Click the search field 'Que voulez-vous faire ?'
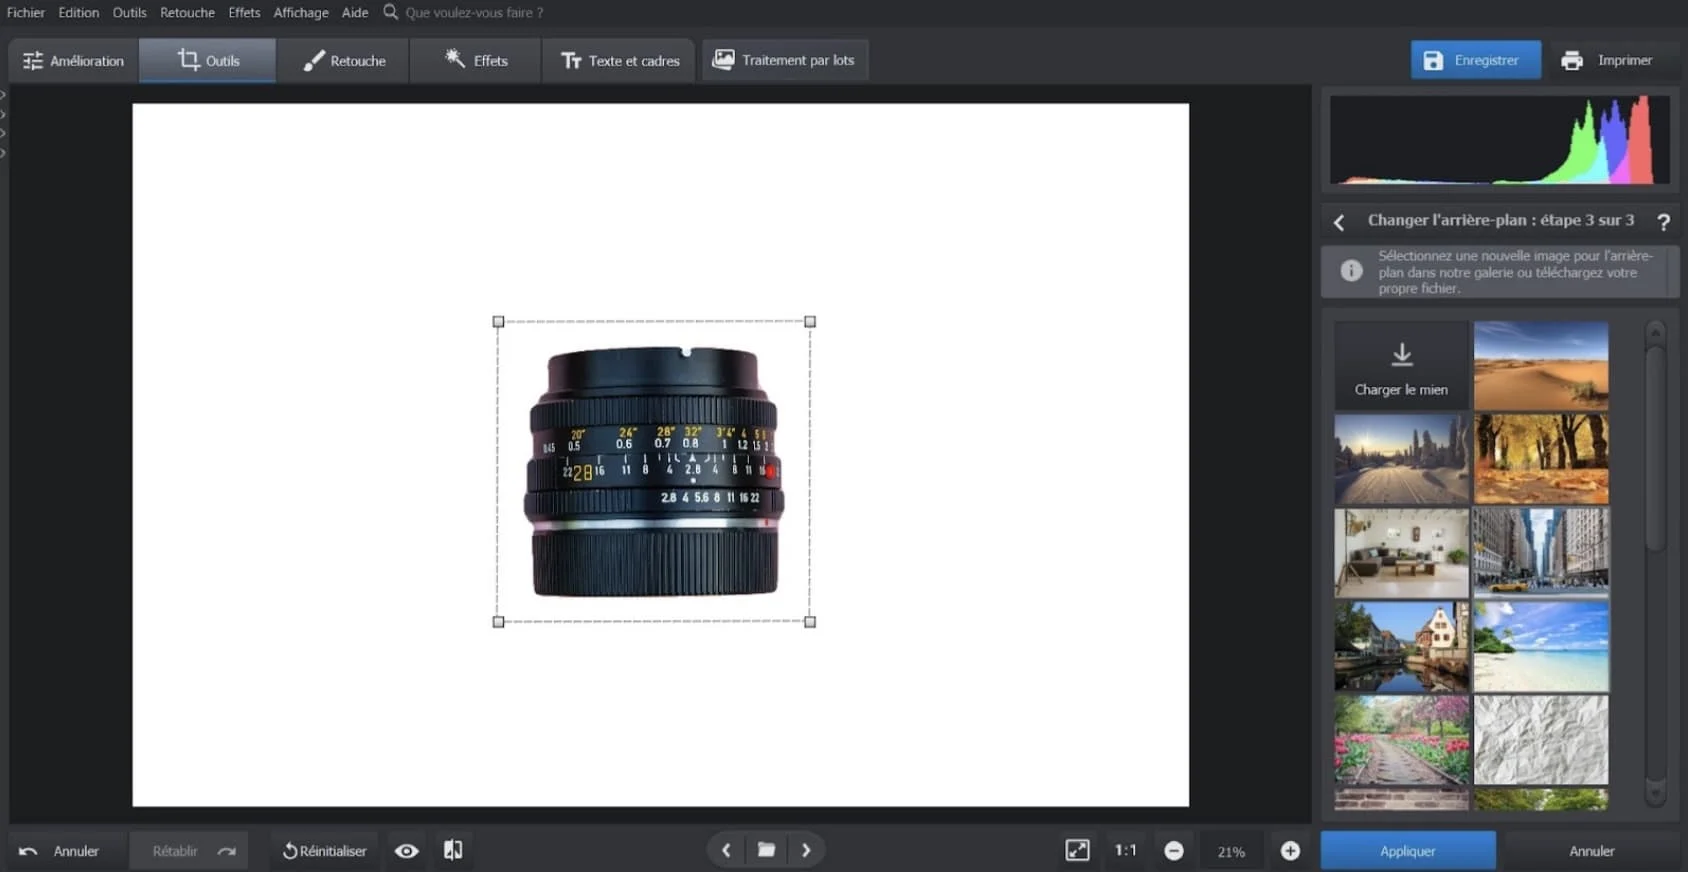 click(x=474, y=13)
